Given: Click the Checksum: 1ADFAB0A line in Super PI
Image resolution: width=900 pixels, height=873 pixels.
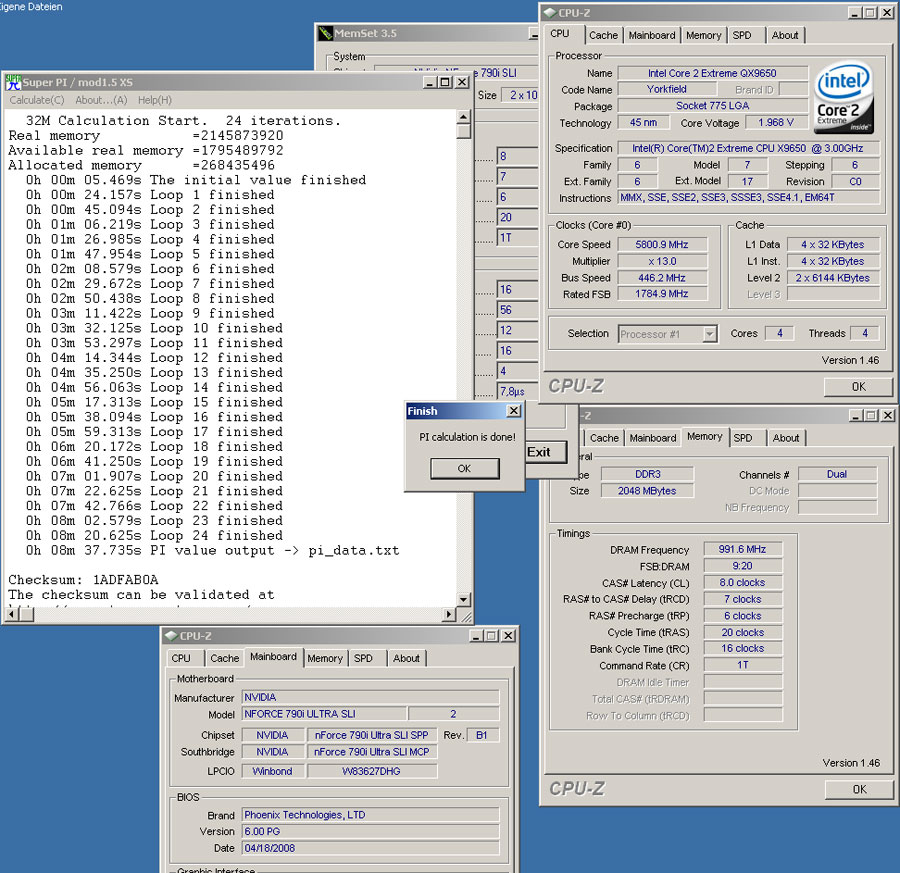Looking at the screenshot, I should tap(83, 580).
